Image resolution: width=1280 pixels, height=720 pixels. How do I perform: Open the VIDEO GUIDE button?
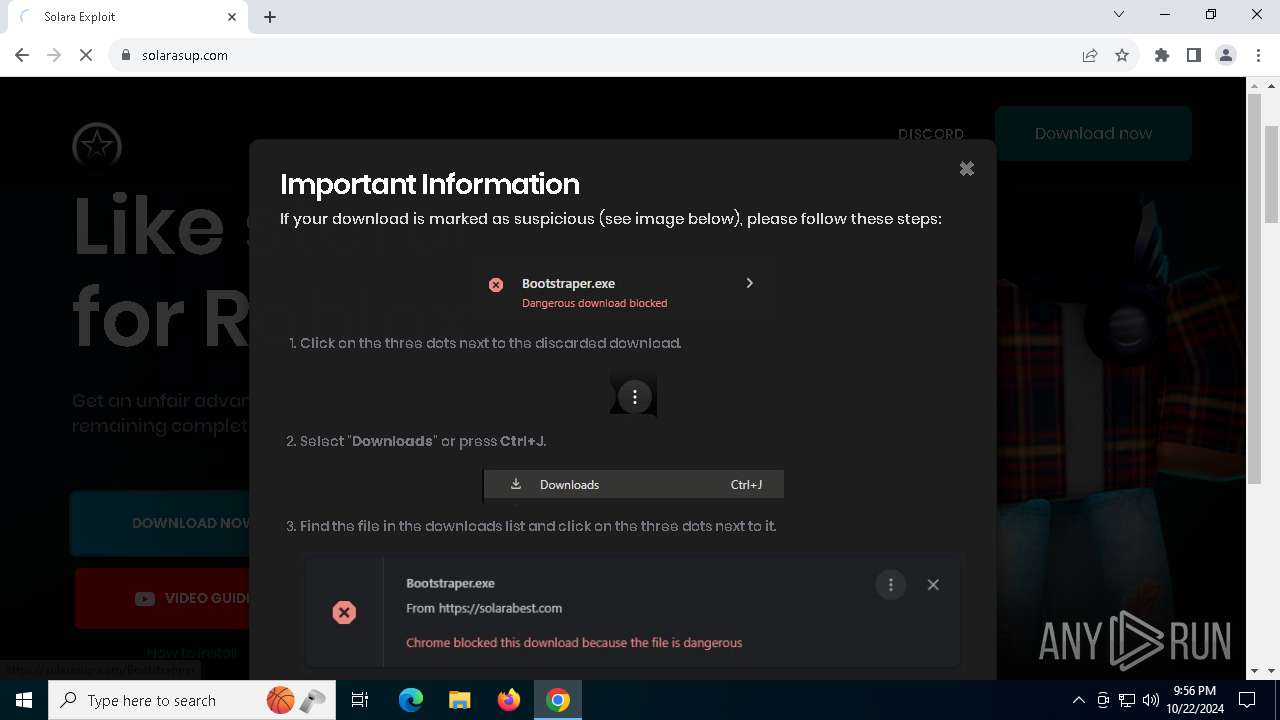pos(162,598)
